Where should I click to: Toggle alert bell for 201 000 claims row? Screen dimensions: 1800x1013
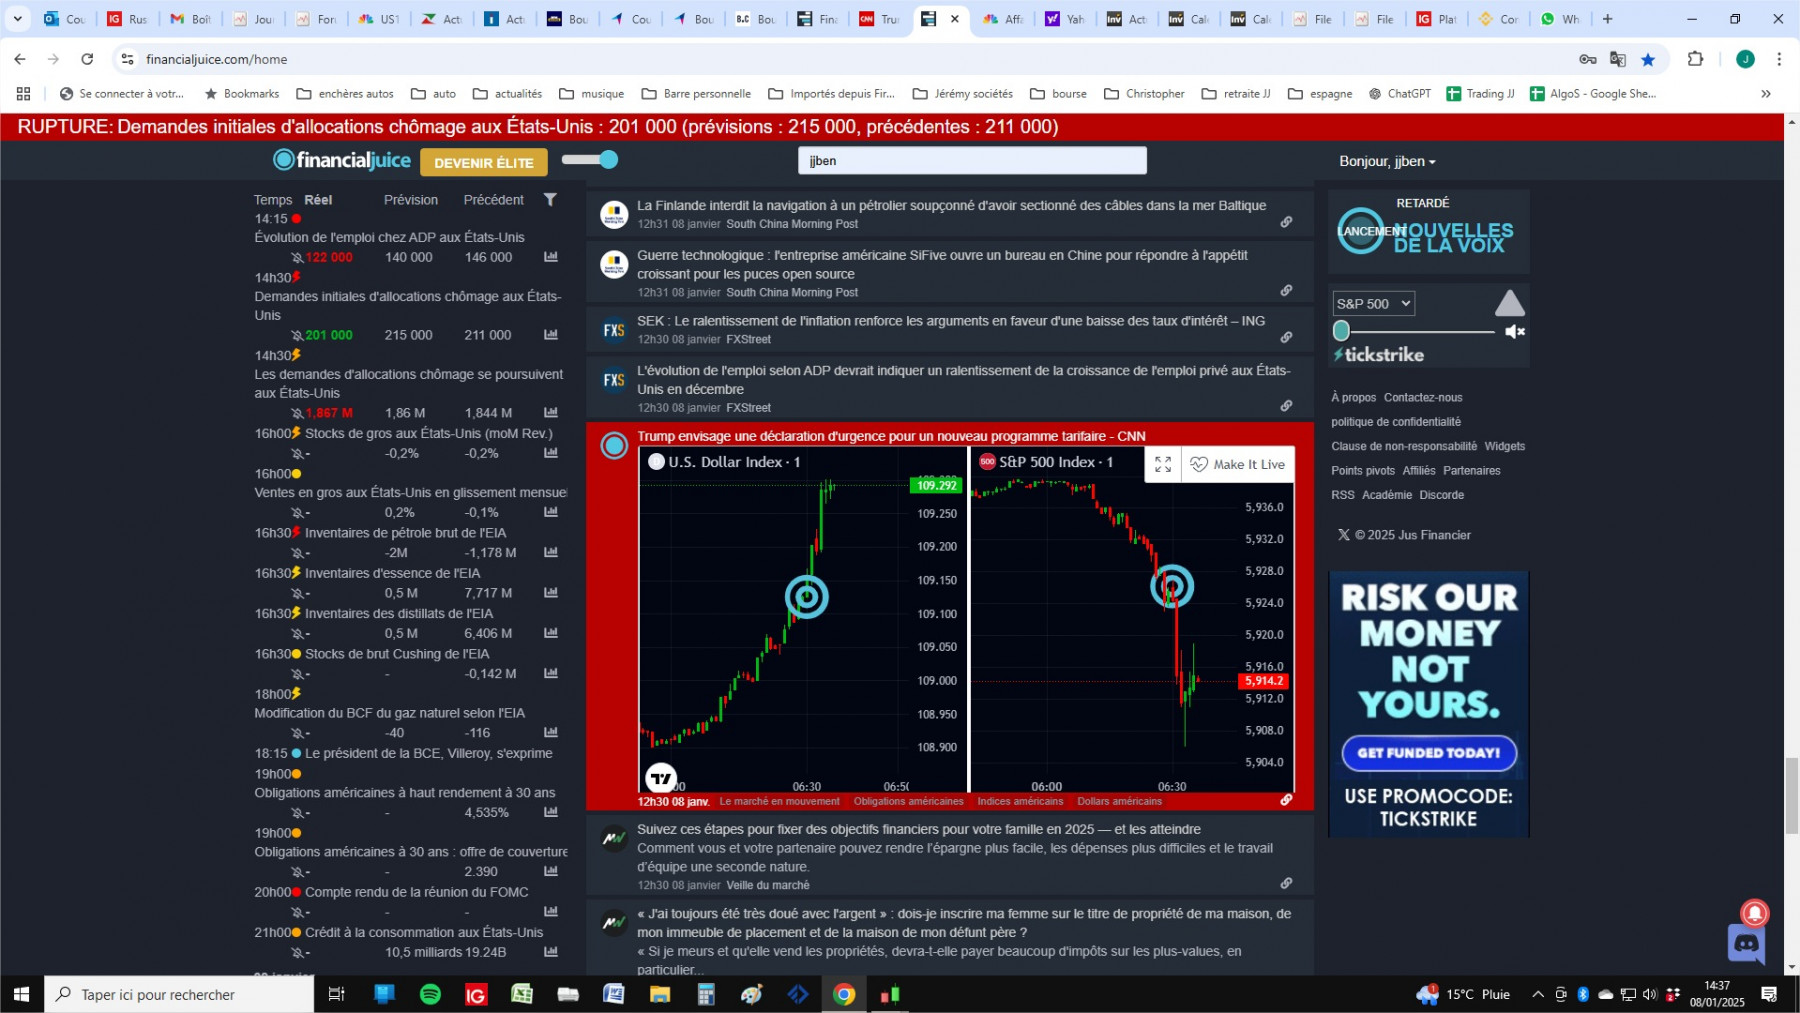pos(297,335)
